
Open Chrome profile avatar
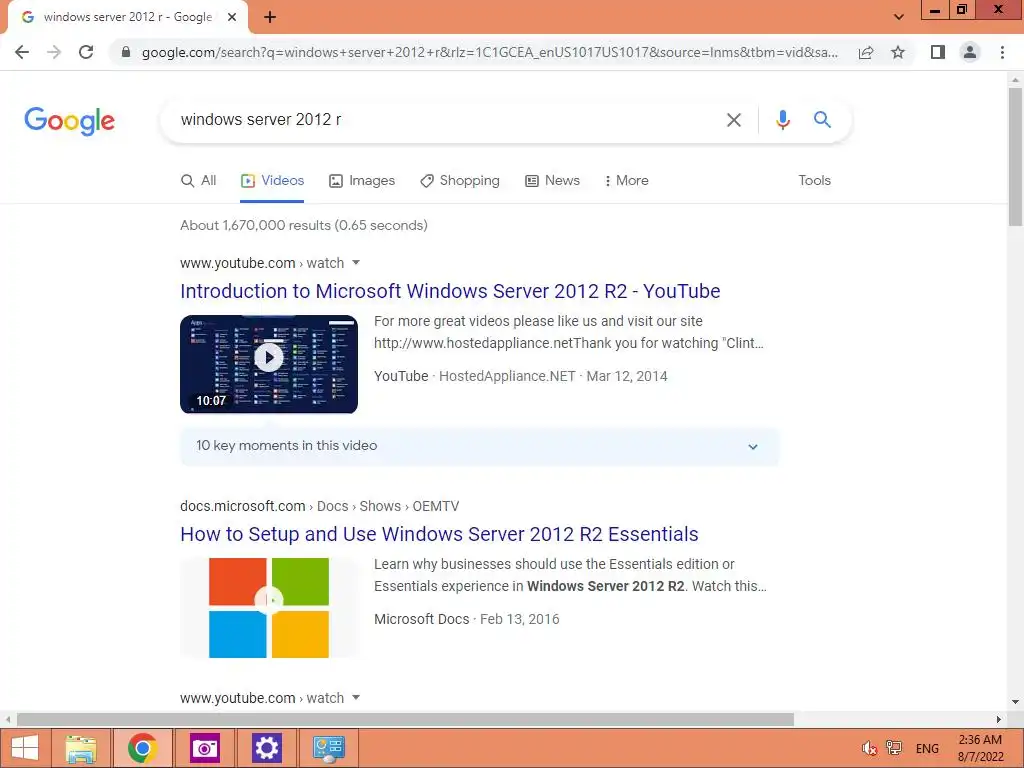click(x=970, y=52)
